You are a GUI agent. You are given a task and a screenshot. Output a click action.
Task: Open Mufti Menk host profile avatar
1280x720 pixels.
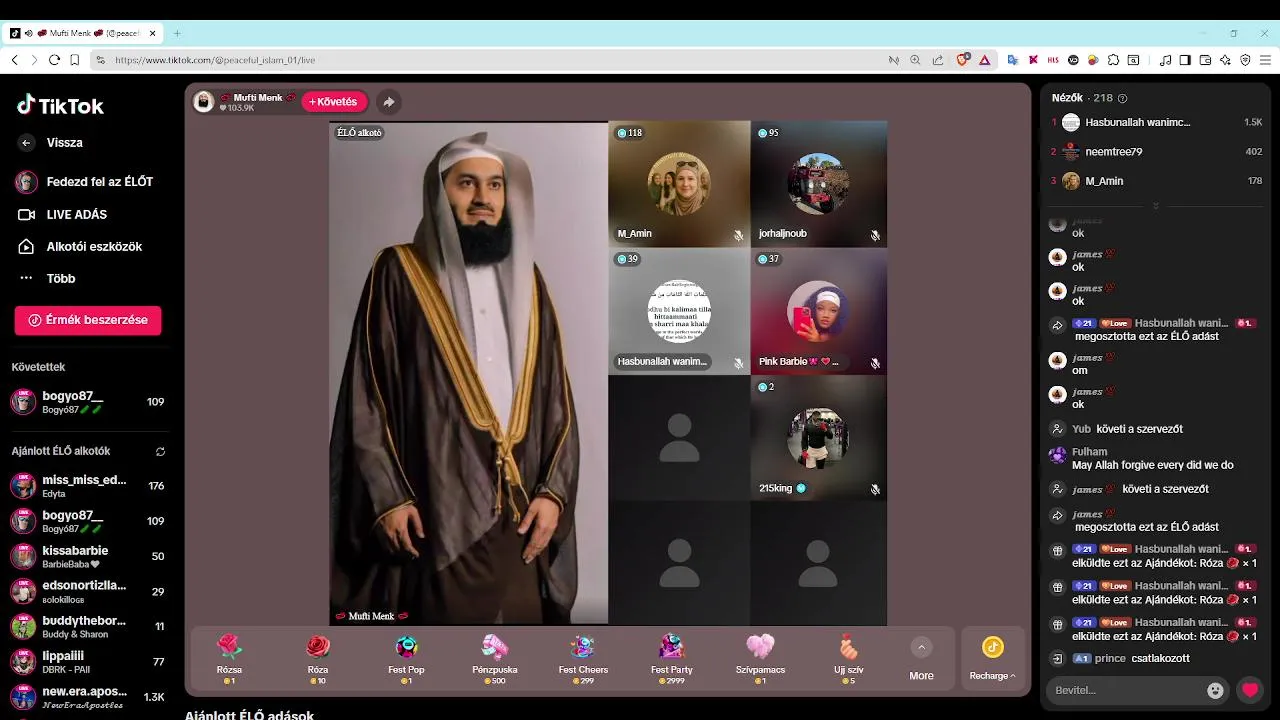(x=204, y=102)
